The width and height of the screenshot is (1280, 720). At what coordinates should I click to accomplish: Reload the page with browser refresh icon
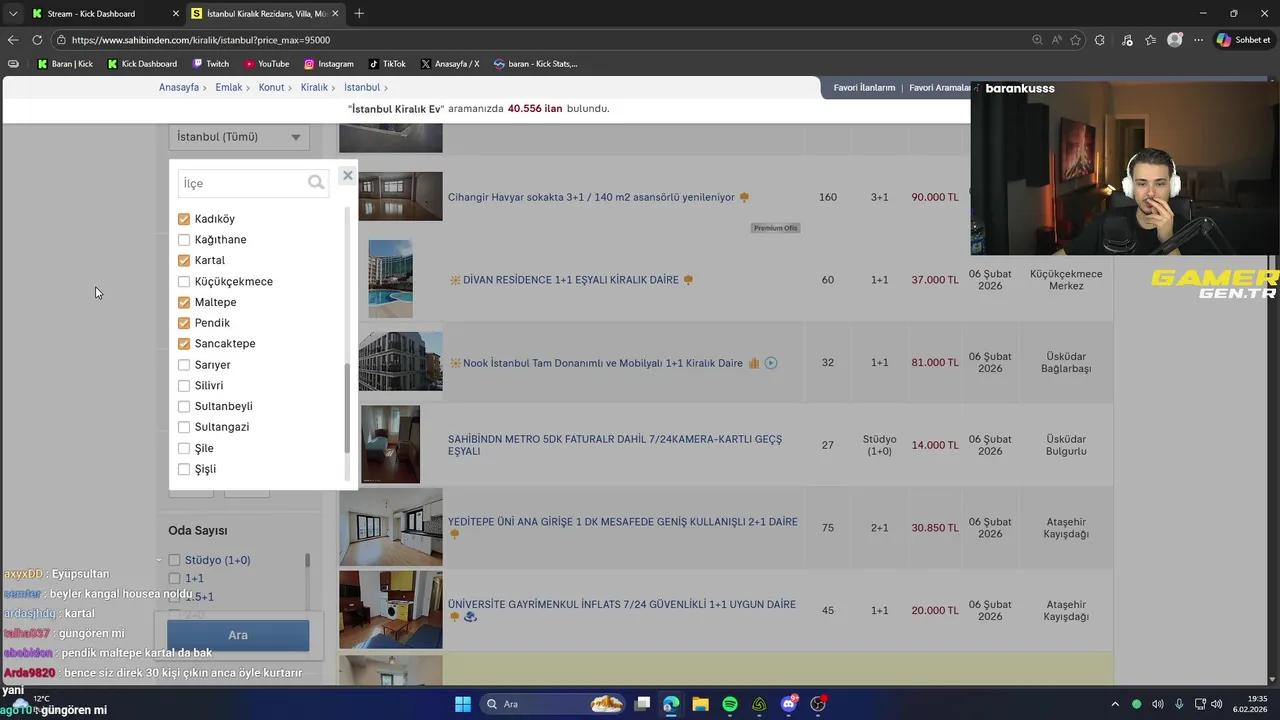pyautogui.click(x=37, y=40)
